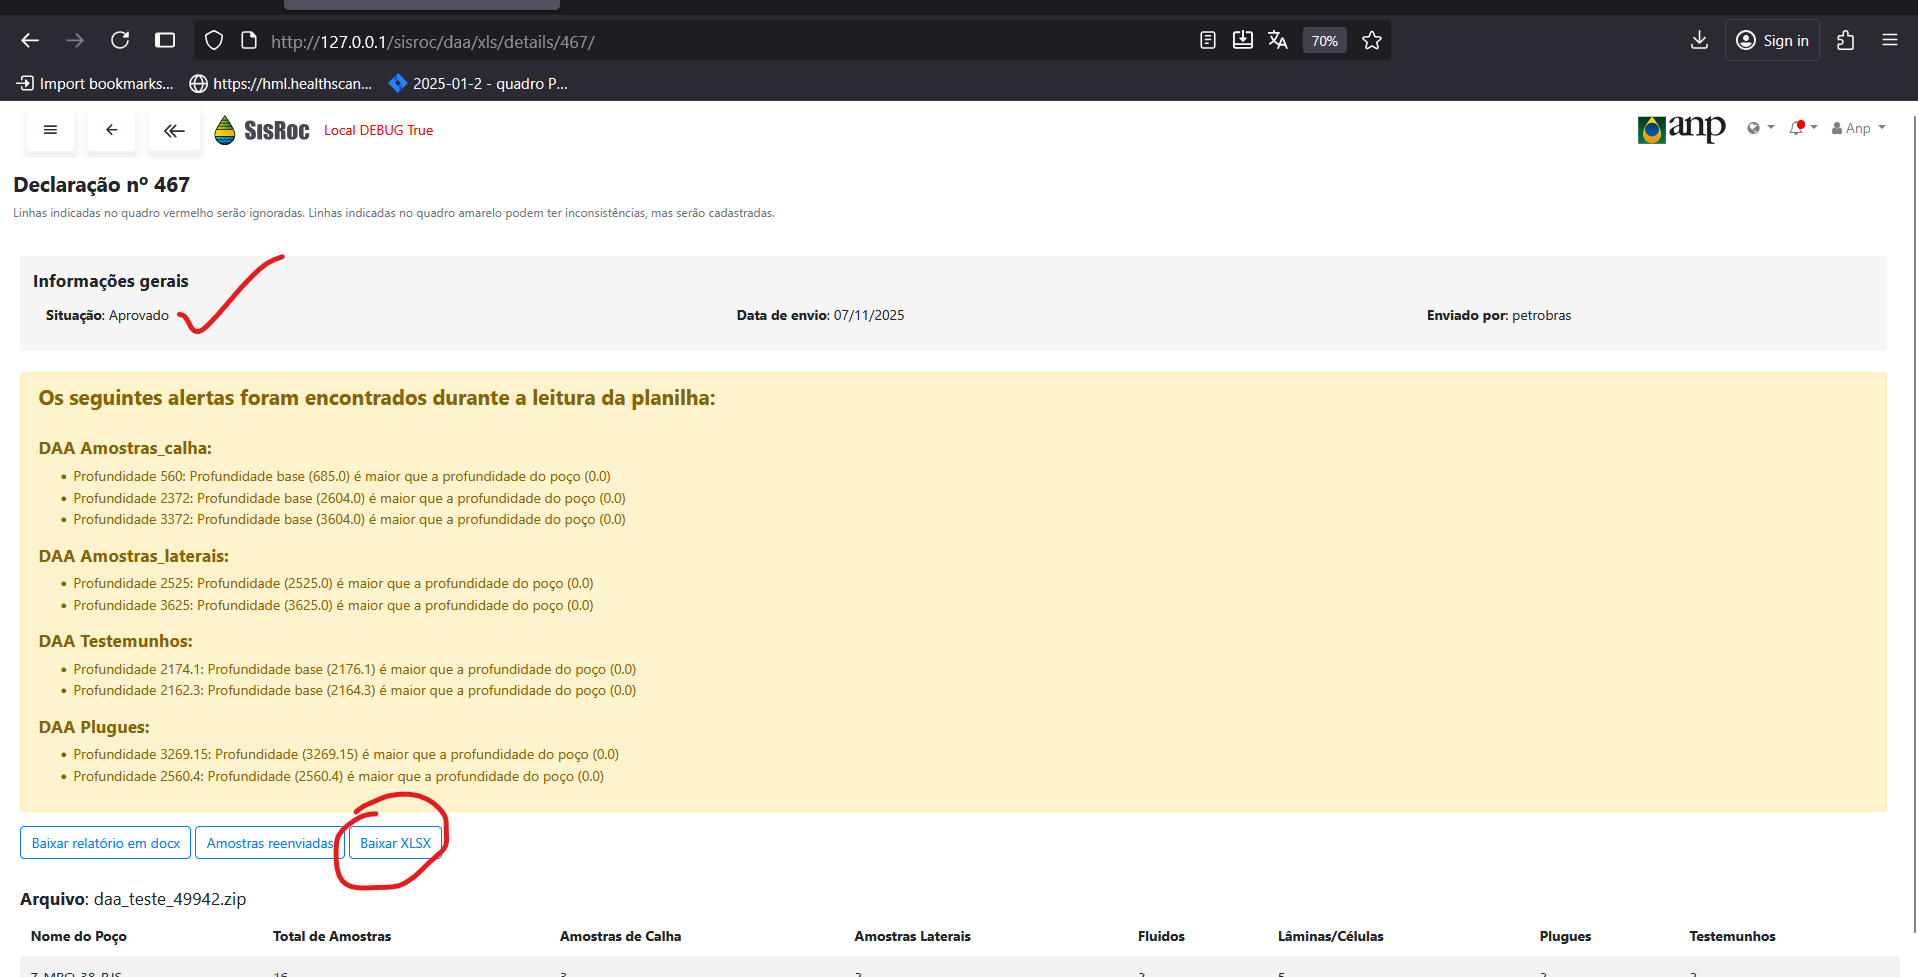Screen dimensions: 1918x977
Task: Open the SisRoc hamburger menu
Action: 50,130
